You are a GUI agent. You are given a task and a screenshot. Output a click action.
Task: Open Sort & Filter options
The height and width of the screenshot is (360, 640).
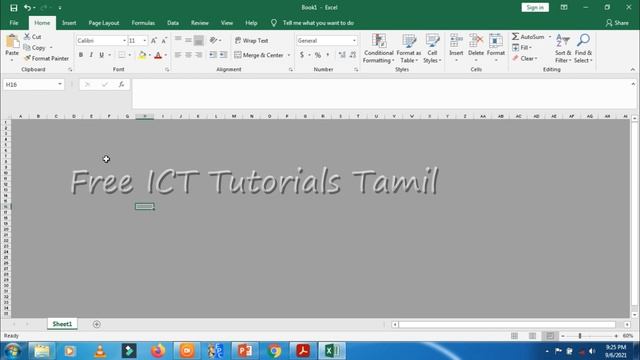[563, 49]
